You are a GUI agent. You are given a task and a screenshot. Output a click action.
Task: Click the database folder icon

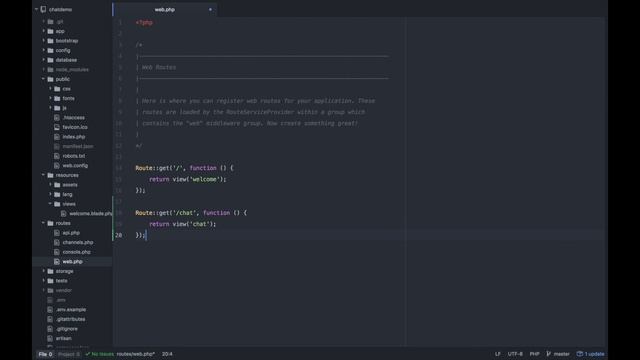pos(50,60)
